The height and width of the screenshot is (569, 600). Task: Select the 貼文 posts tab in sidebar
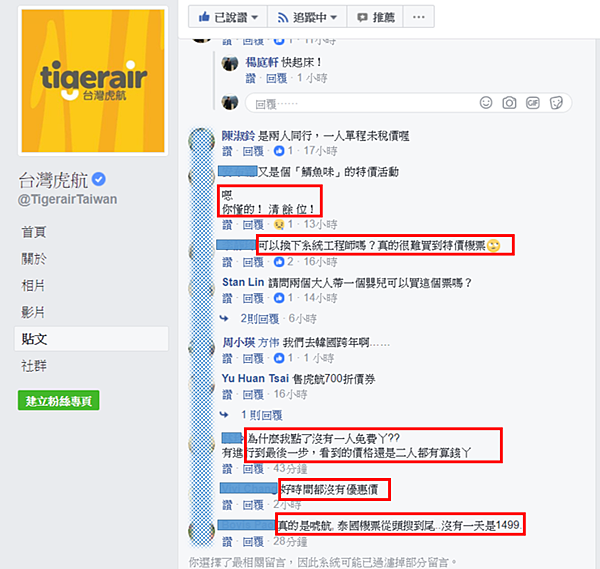91,339
